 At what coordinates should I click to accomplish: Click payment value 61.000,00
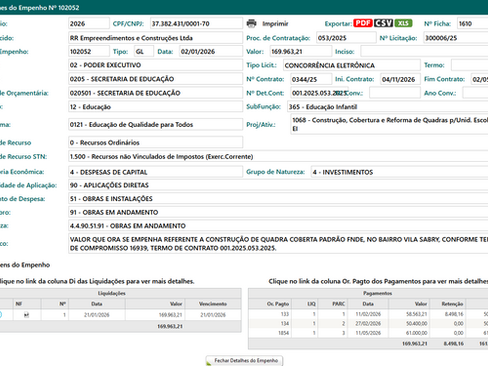click(x=416, y=333)
